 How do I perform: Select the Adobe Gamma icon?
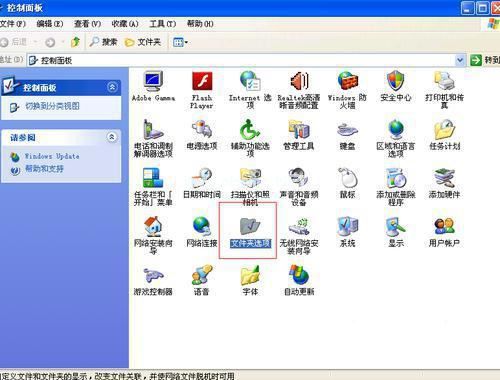pyautogui.click(x=153, y=87)
